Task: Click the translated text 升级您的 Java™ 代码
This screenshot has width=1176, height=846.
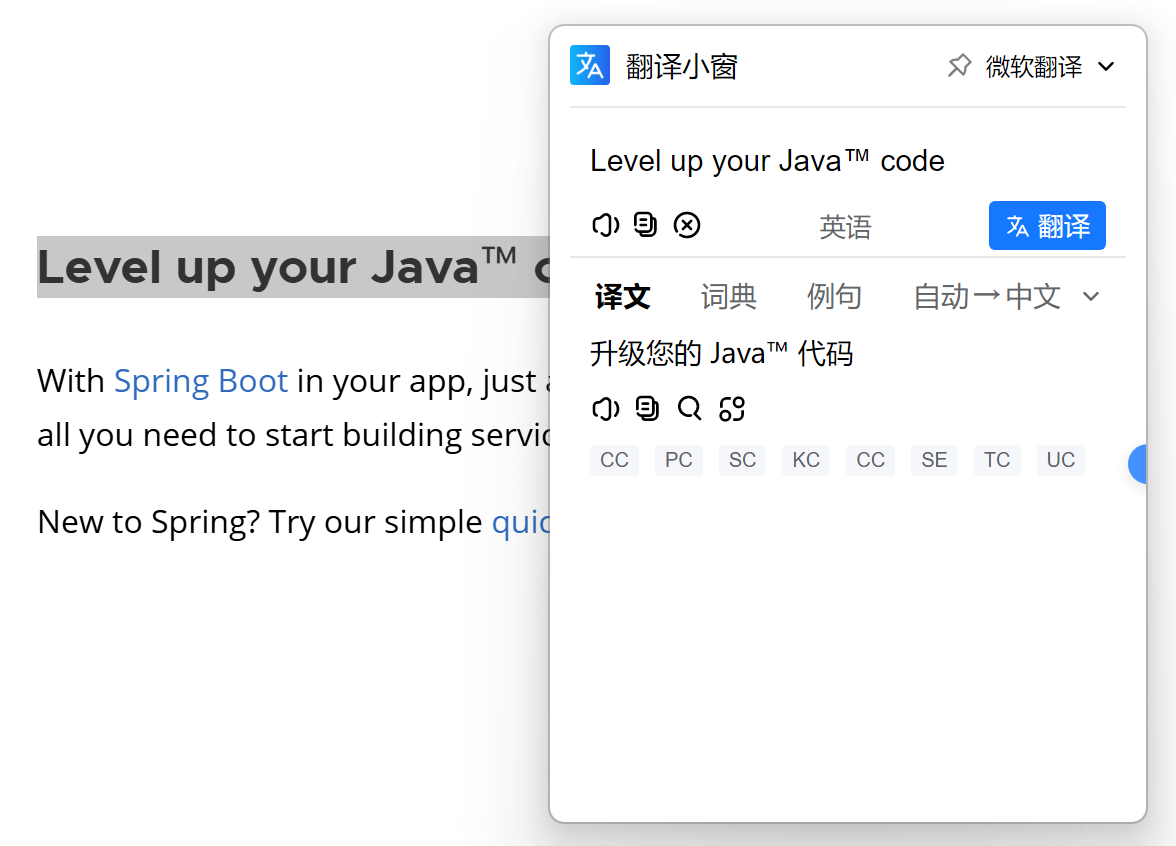Action: point(722,353)
